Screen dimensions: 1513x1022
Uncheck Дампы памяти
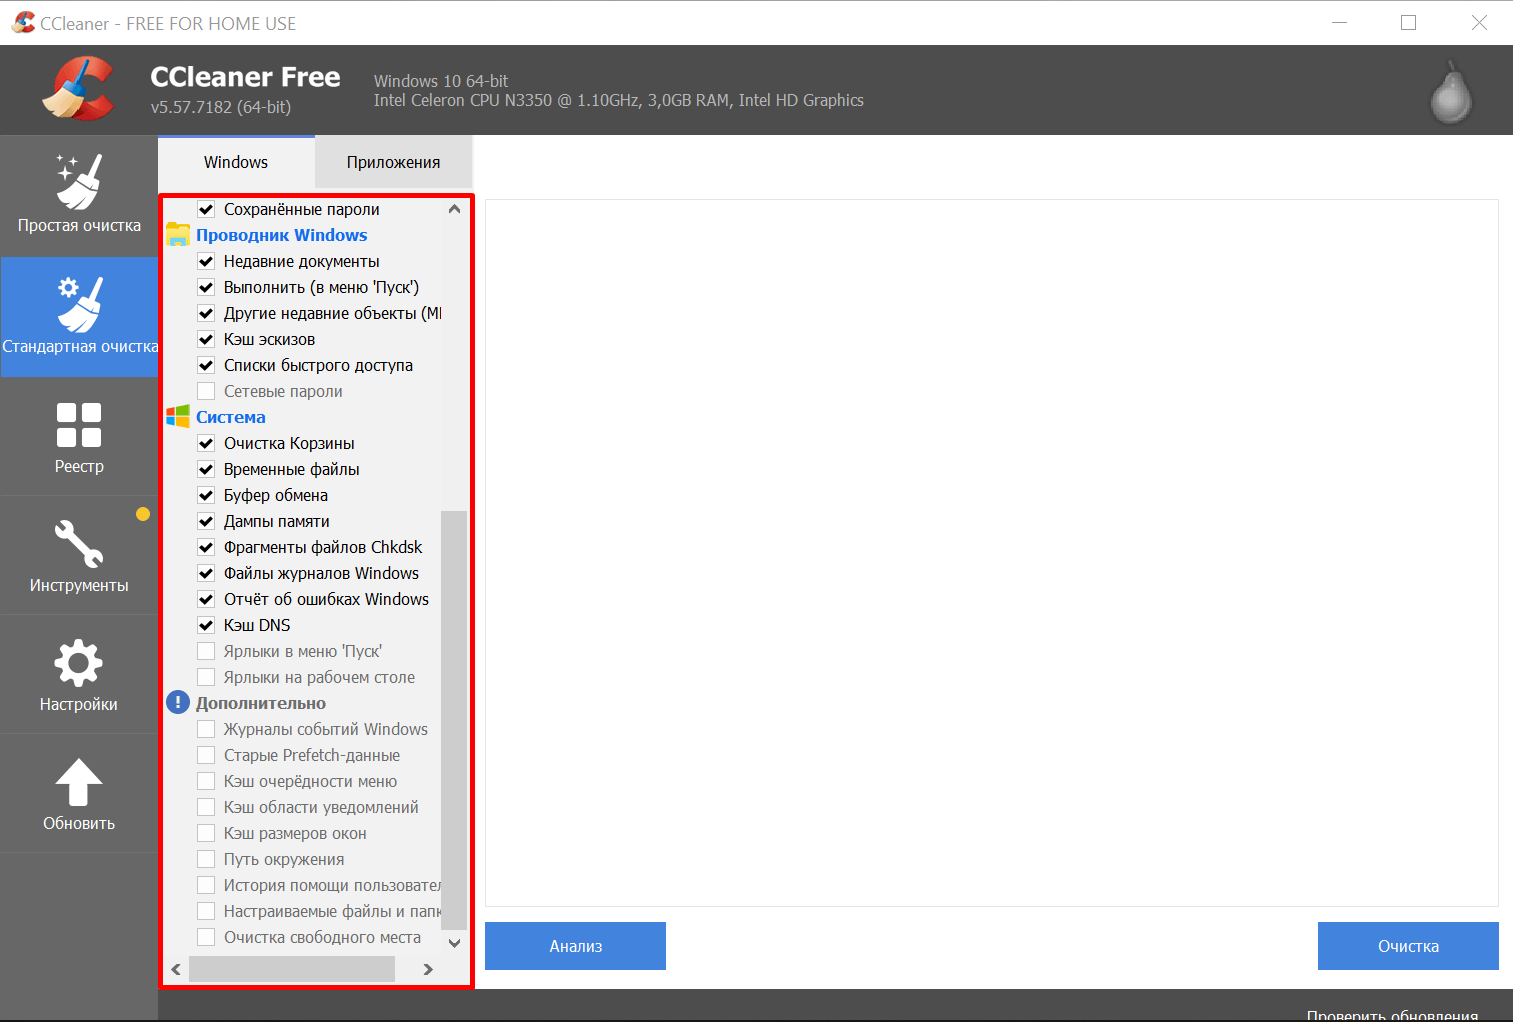point(206,521)
